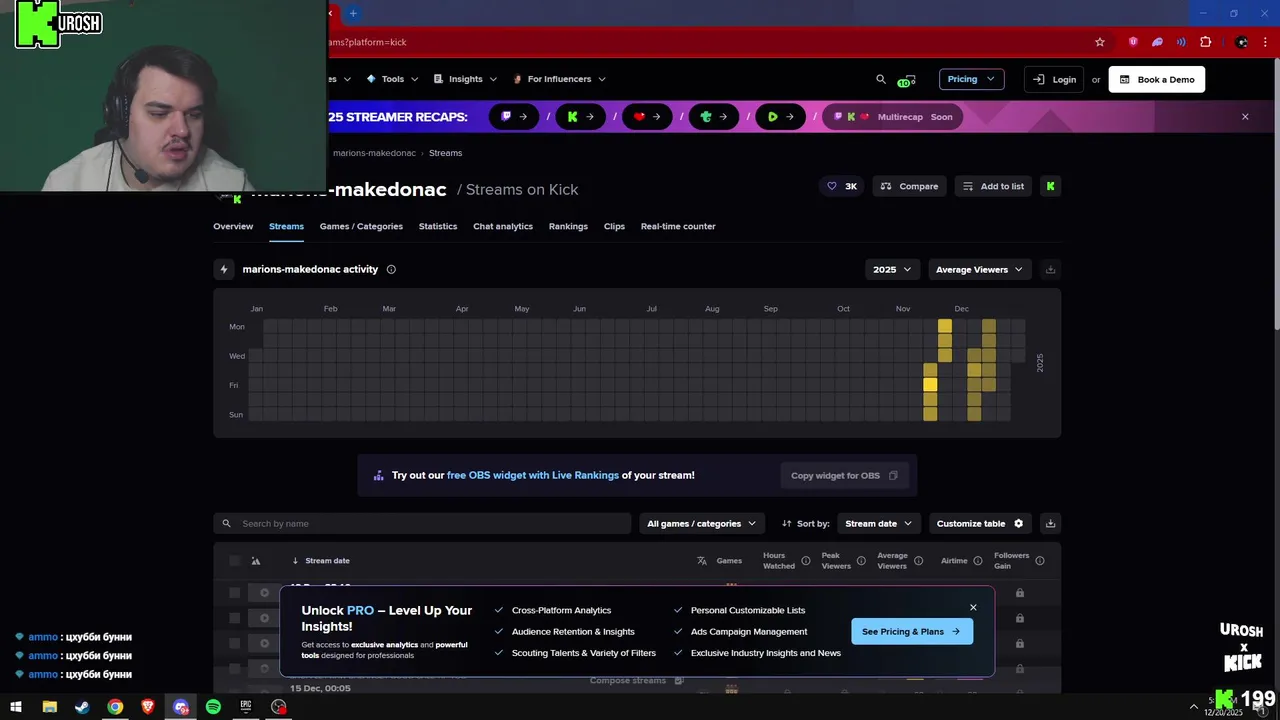Click the 3K heart followers button
The height and width of the screenshot is (720, 1280).
click(841, 186)
